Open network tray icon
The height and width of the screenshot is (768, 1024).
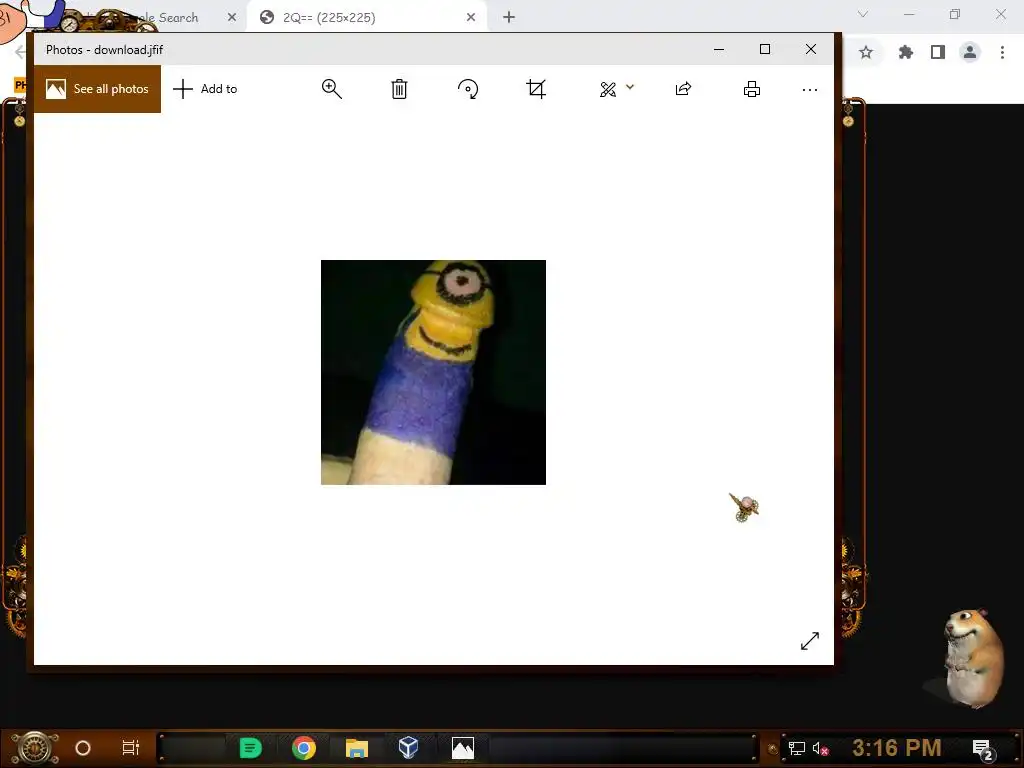pos(797,748)
